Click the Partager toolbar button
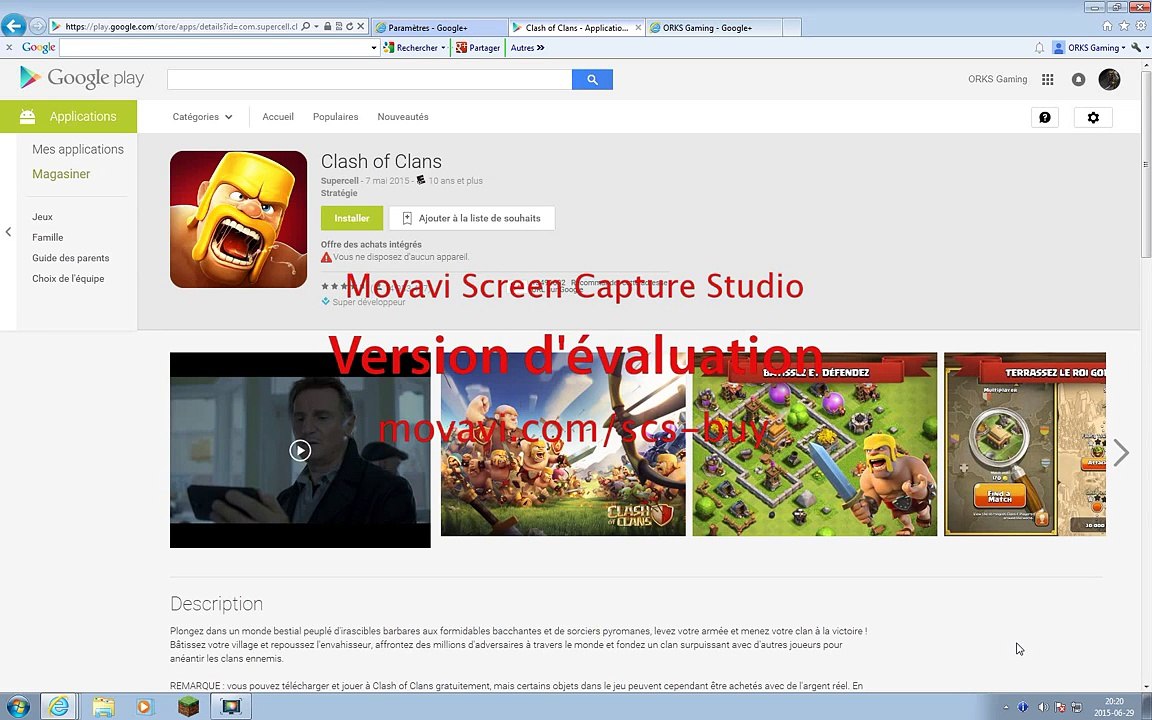Viewport: 1152px width, 720px height. (478, 48)
